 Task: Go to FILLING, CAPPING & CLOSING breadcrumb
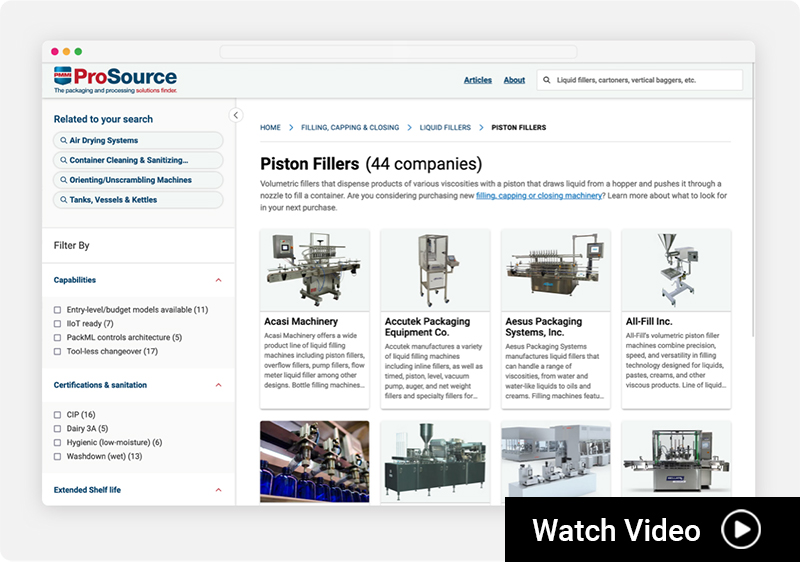tap(350, 127)
